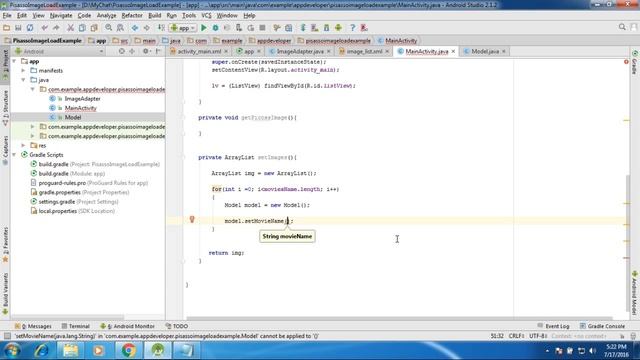Click the Help question mark icon

click(353, 28)
